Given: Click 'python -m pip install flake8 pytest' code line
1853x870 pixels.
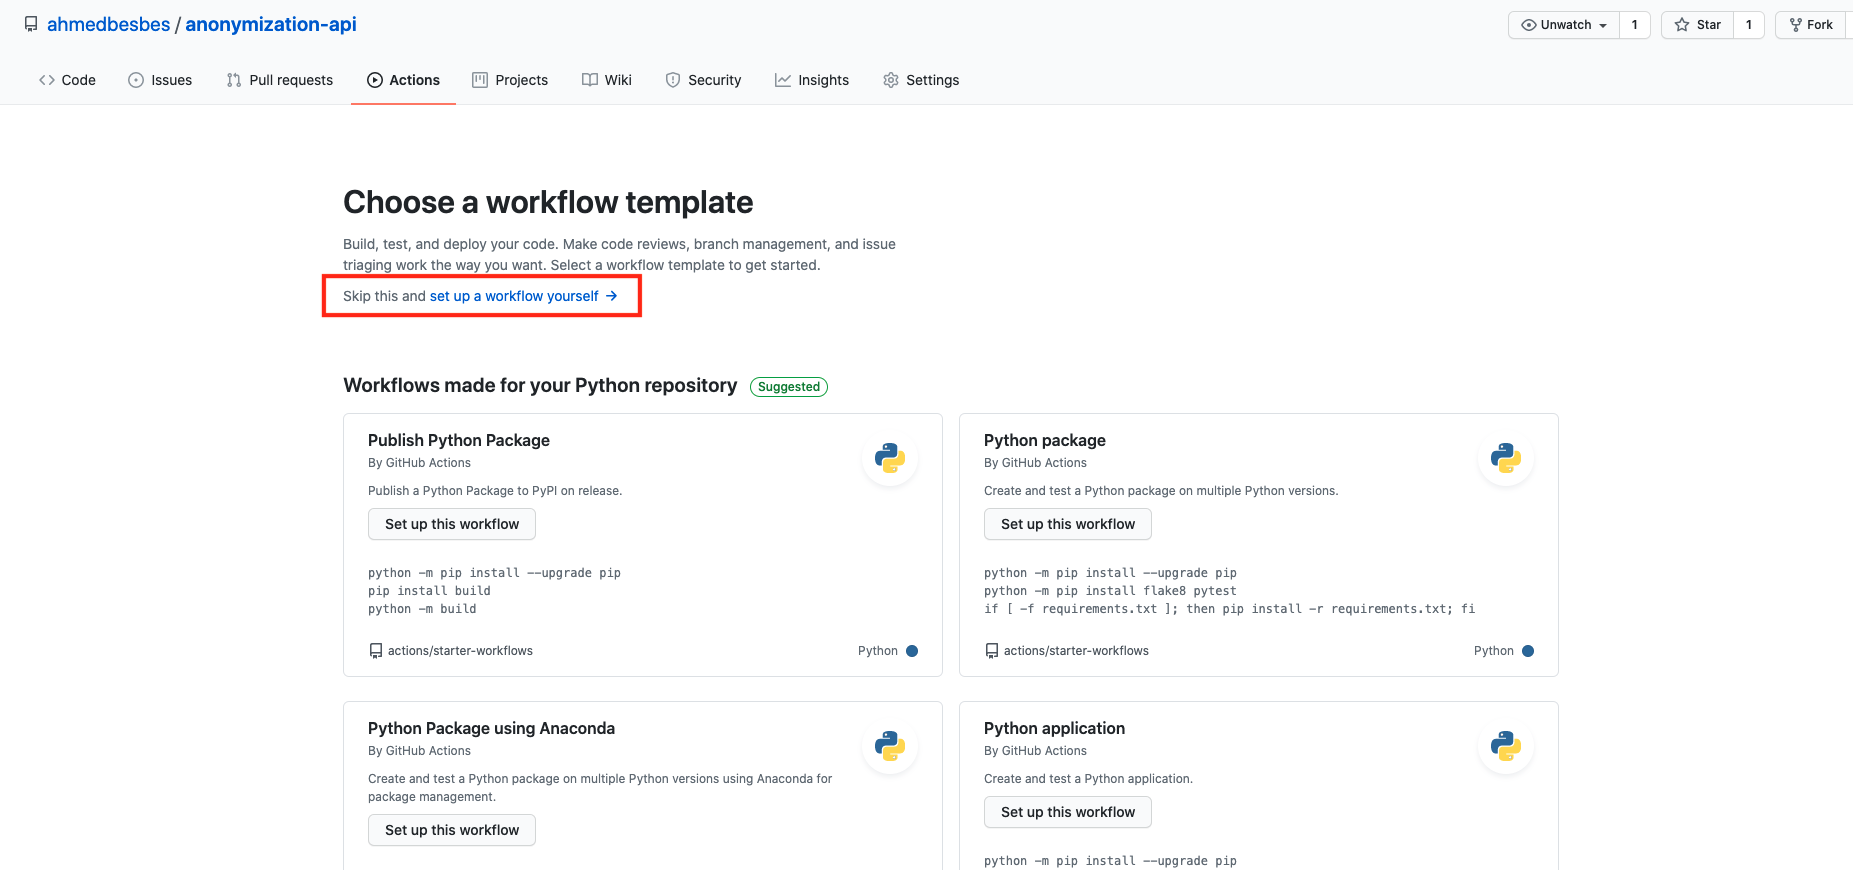Looking at the screenshot, I should tap(1110, 591).
